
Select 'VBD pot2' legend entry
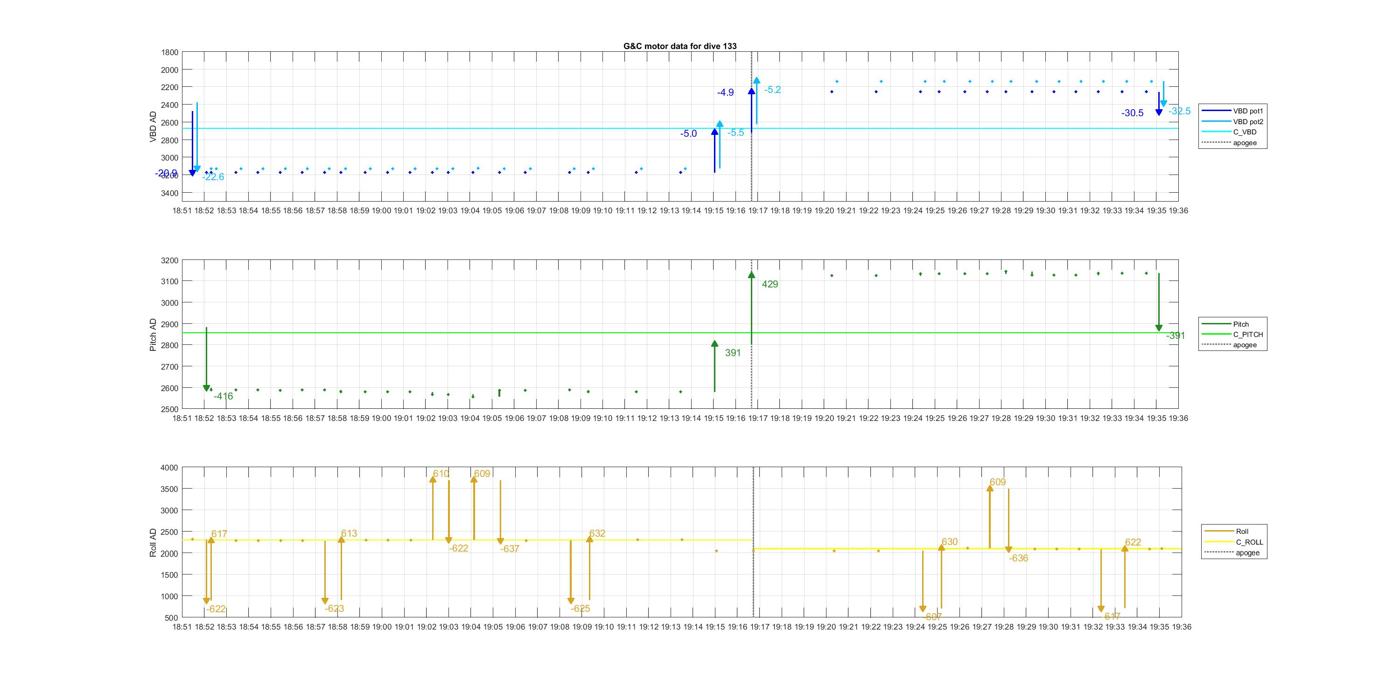[x=1231, y=121]
